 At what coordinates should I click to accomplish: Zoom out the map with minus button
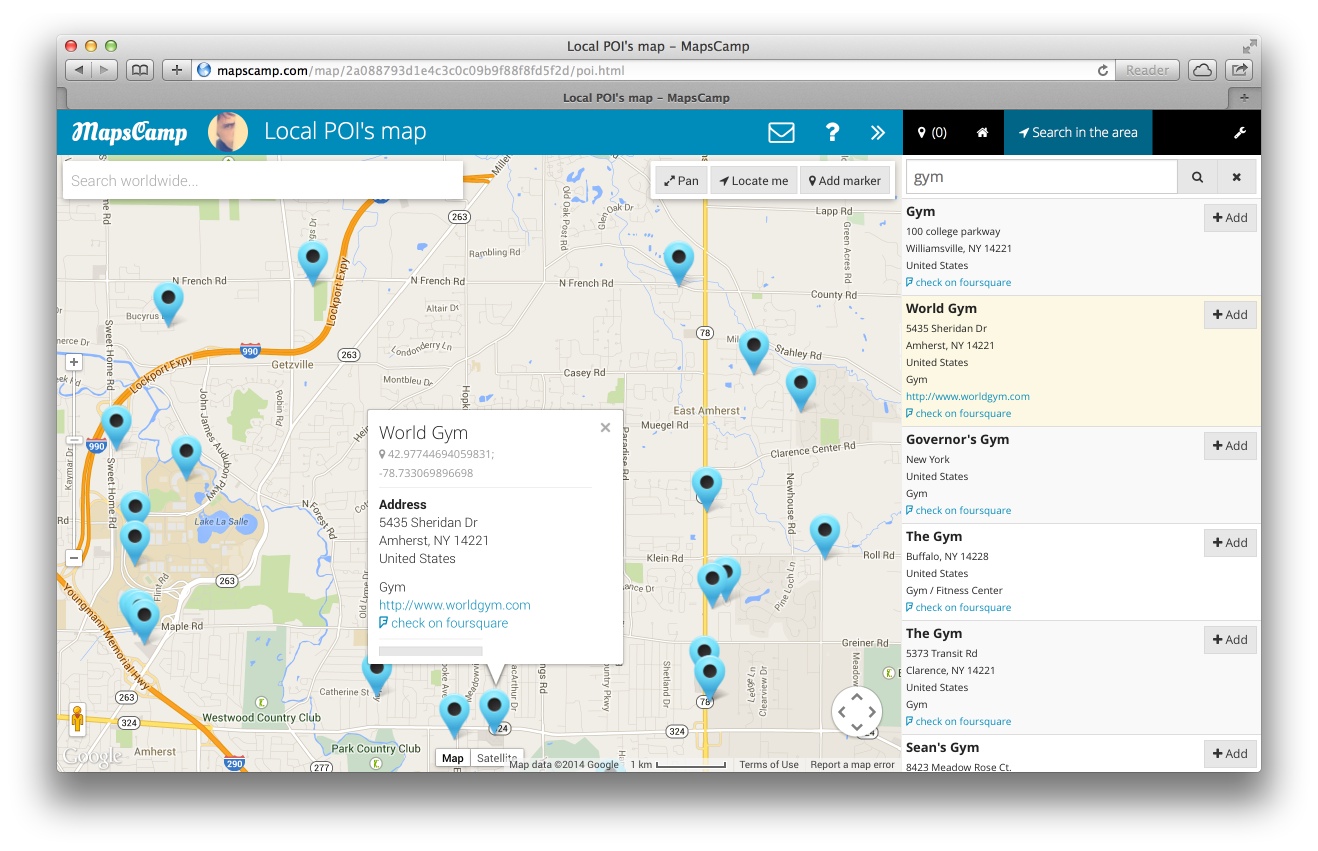(74, 558)
